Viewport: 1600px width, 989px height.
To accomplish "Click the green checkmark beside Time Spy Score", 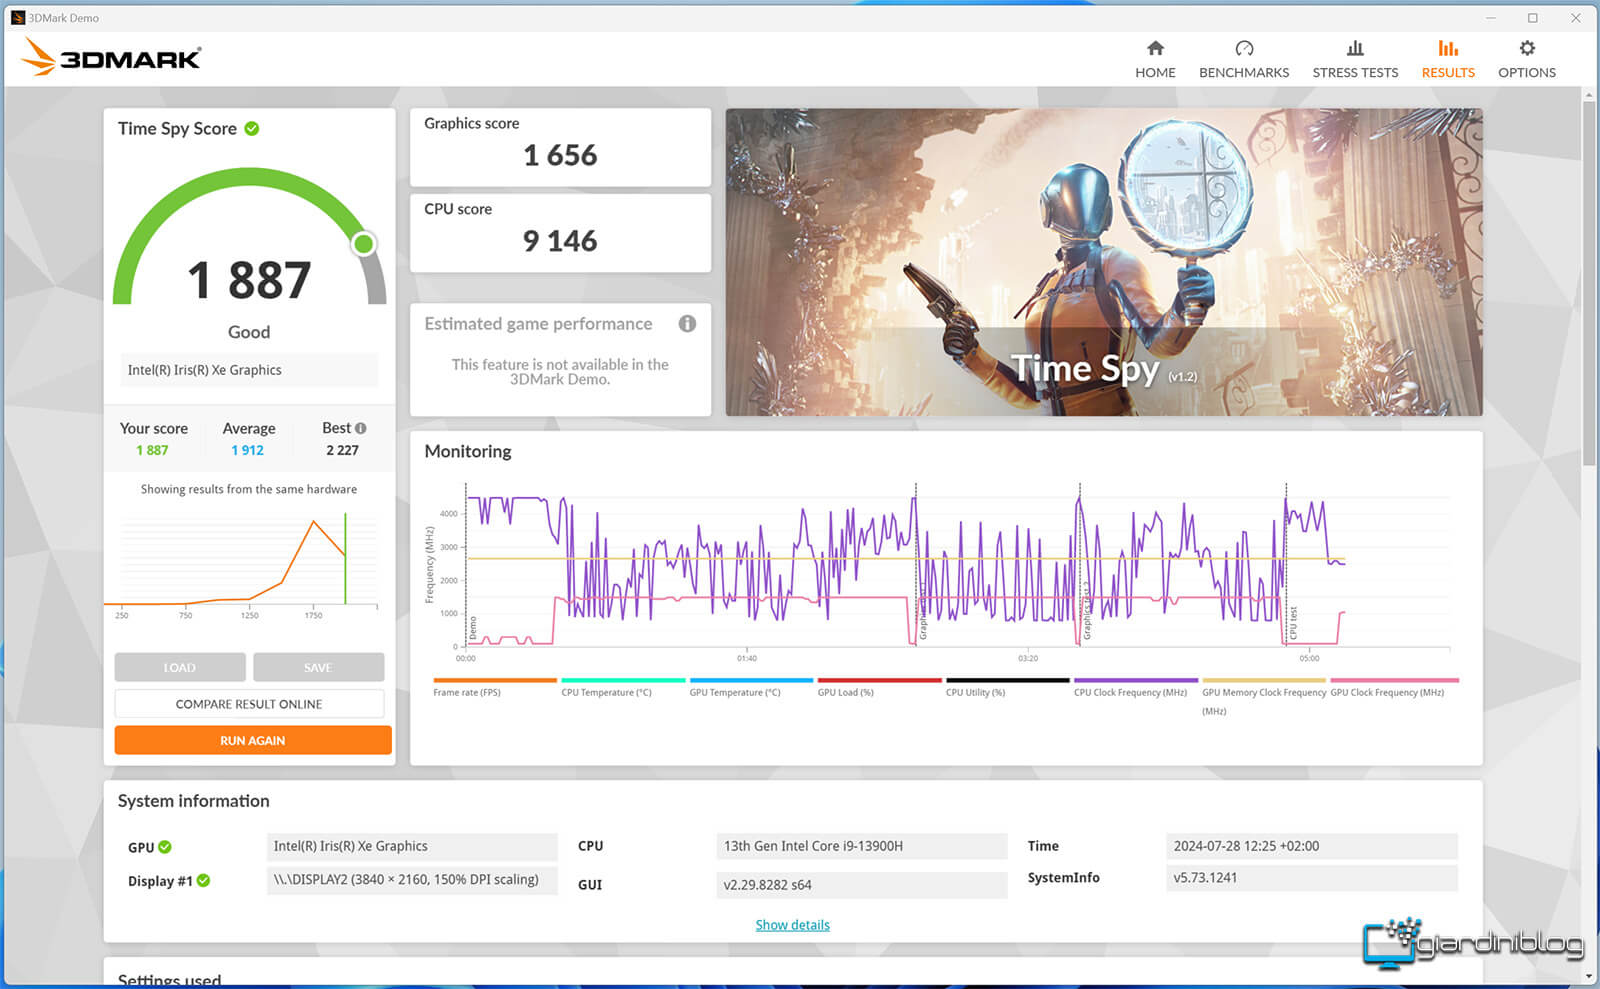I will tap(252, 128).
